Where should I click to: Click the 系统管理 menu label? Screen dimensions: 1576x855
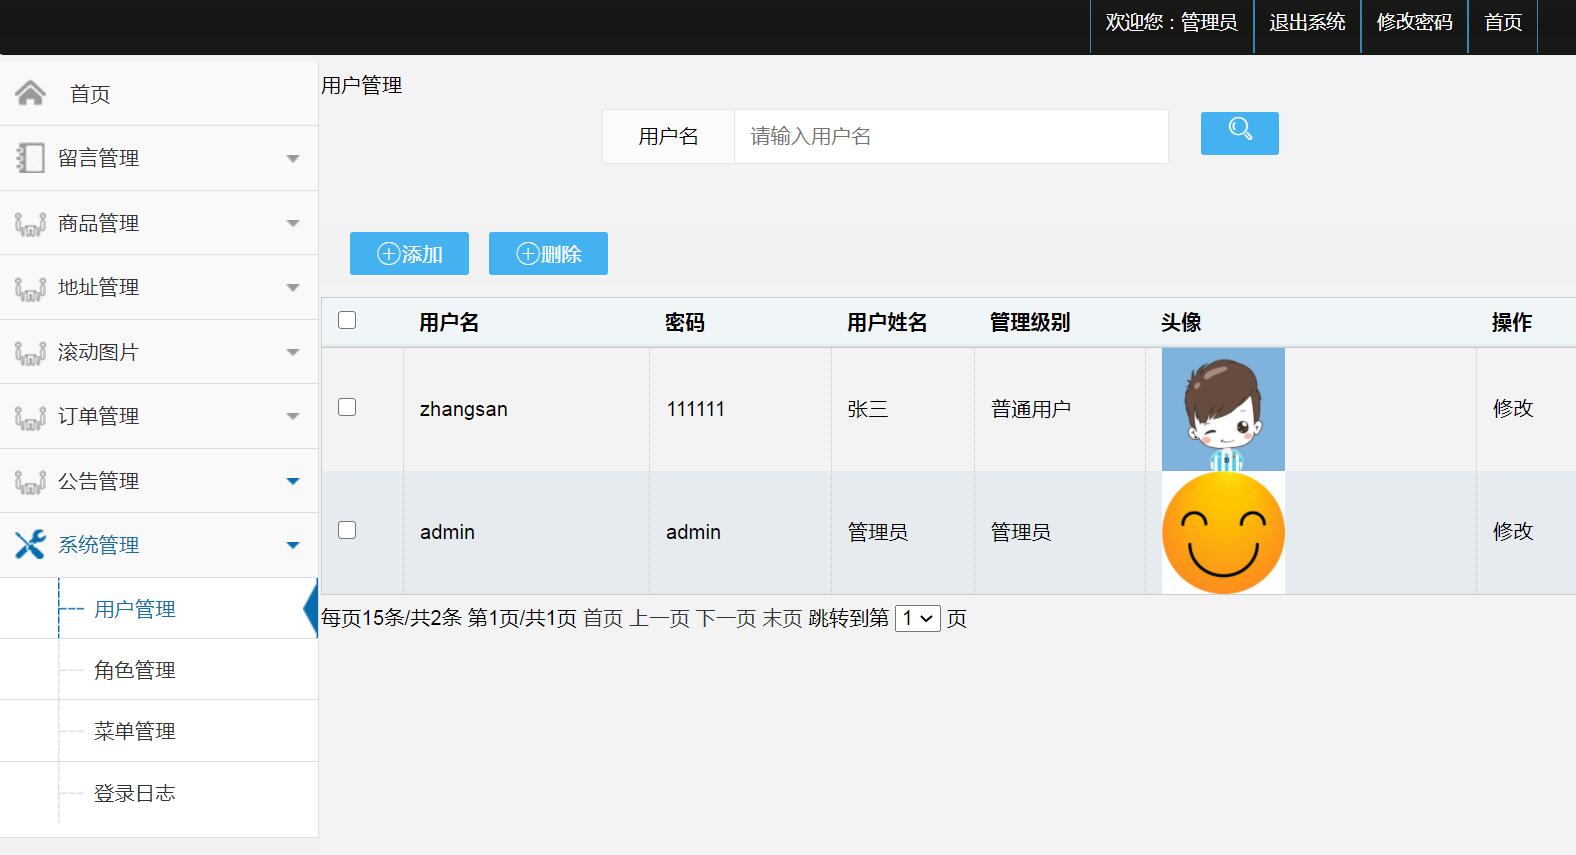click(x=98, y=545)
